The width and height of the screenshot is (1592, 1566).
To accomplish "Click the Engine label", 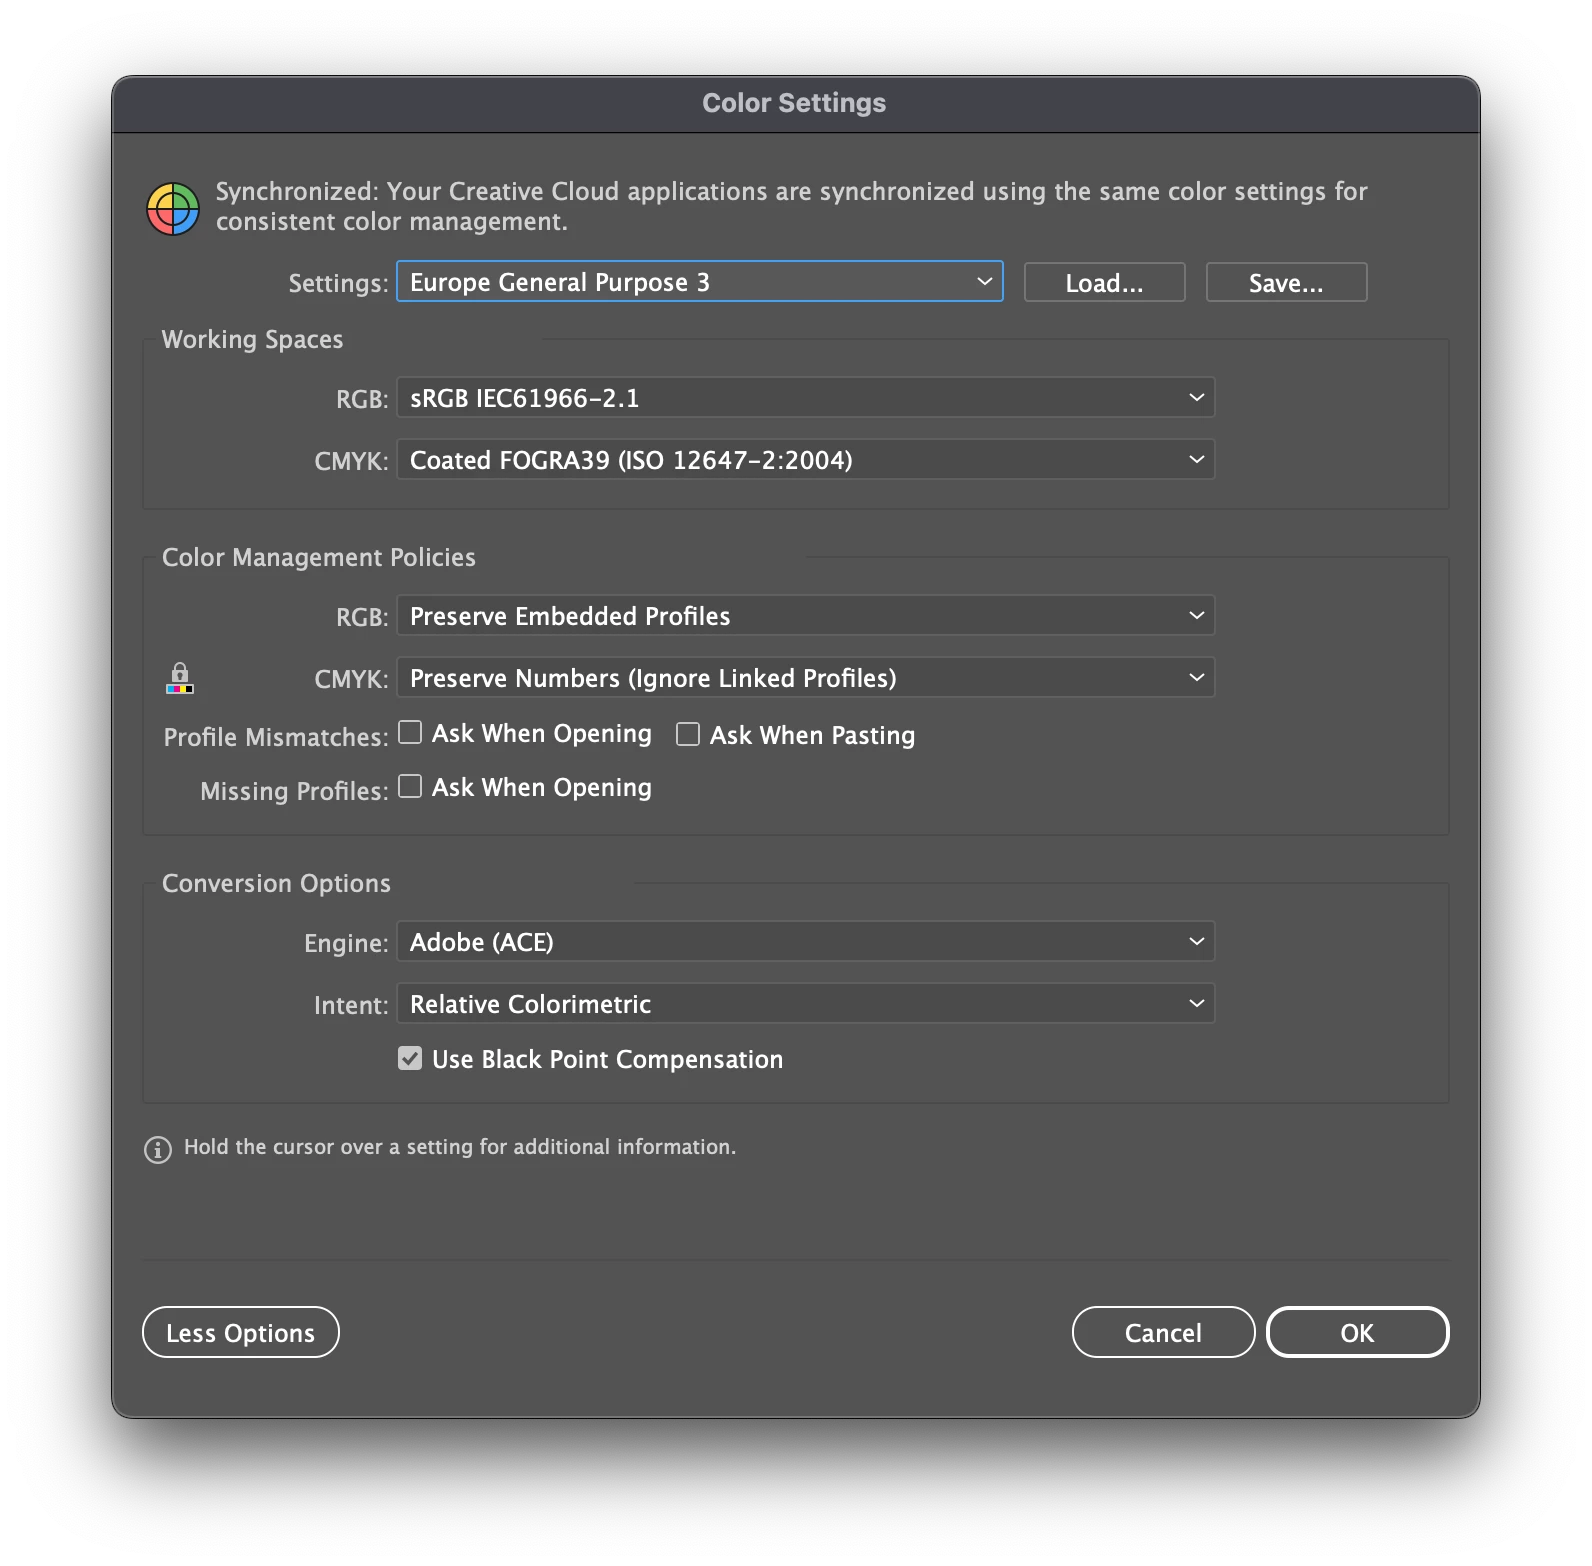I will (x=346, y=943).
